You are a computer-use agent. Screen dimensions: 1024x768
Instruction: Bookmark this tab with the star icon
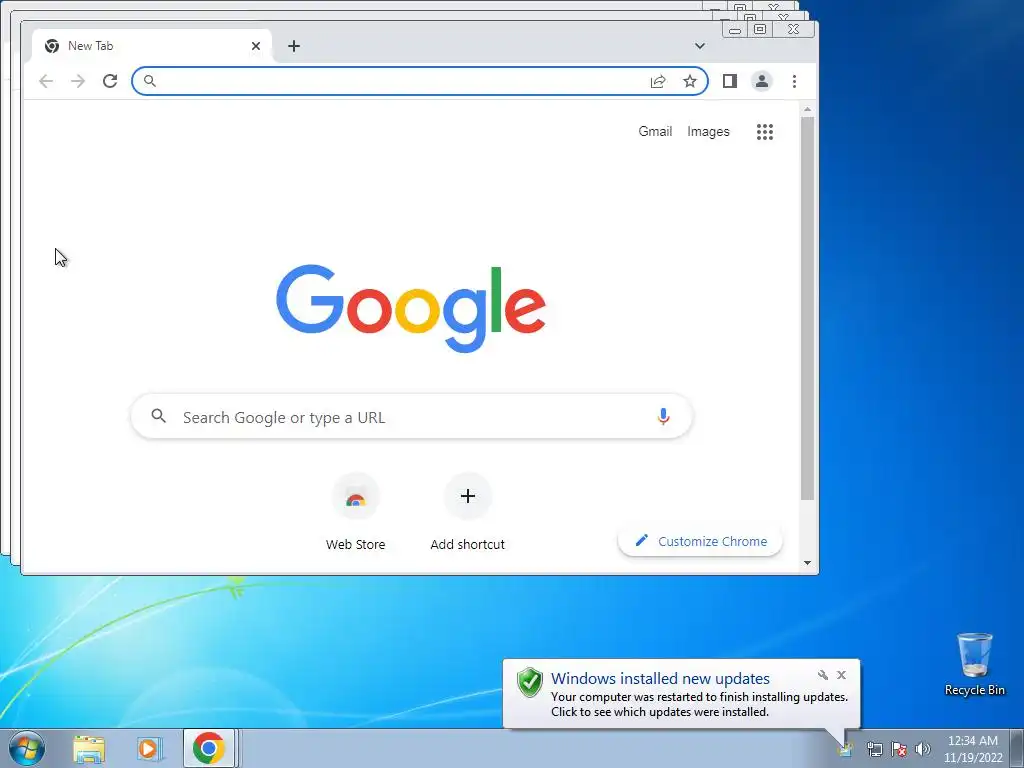[690, 81]
